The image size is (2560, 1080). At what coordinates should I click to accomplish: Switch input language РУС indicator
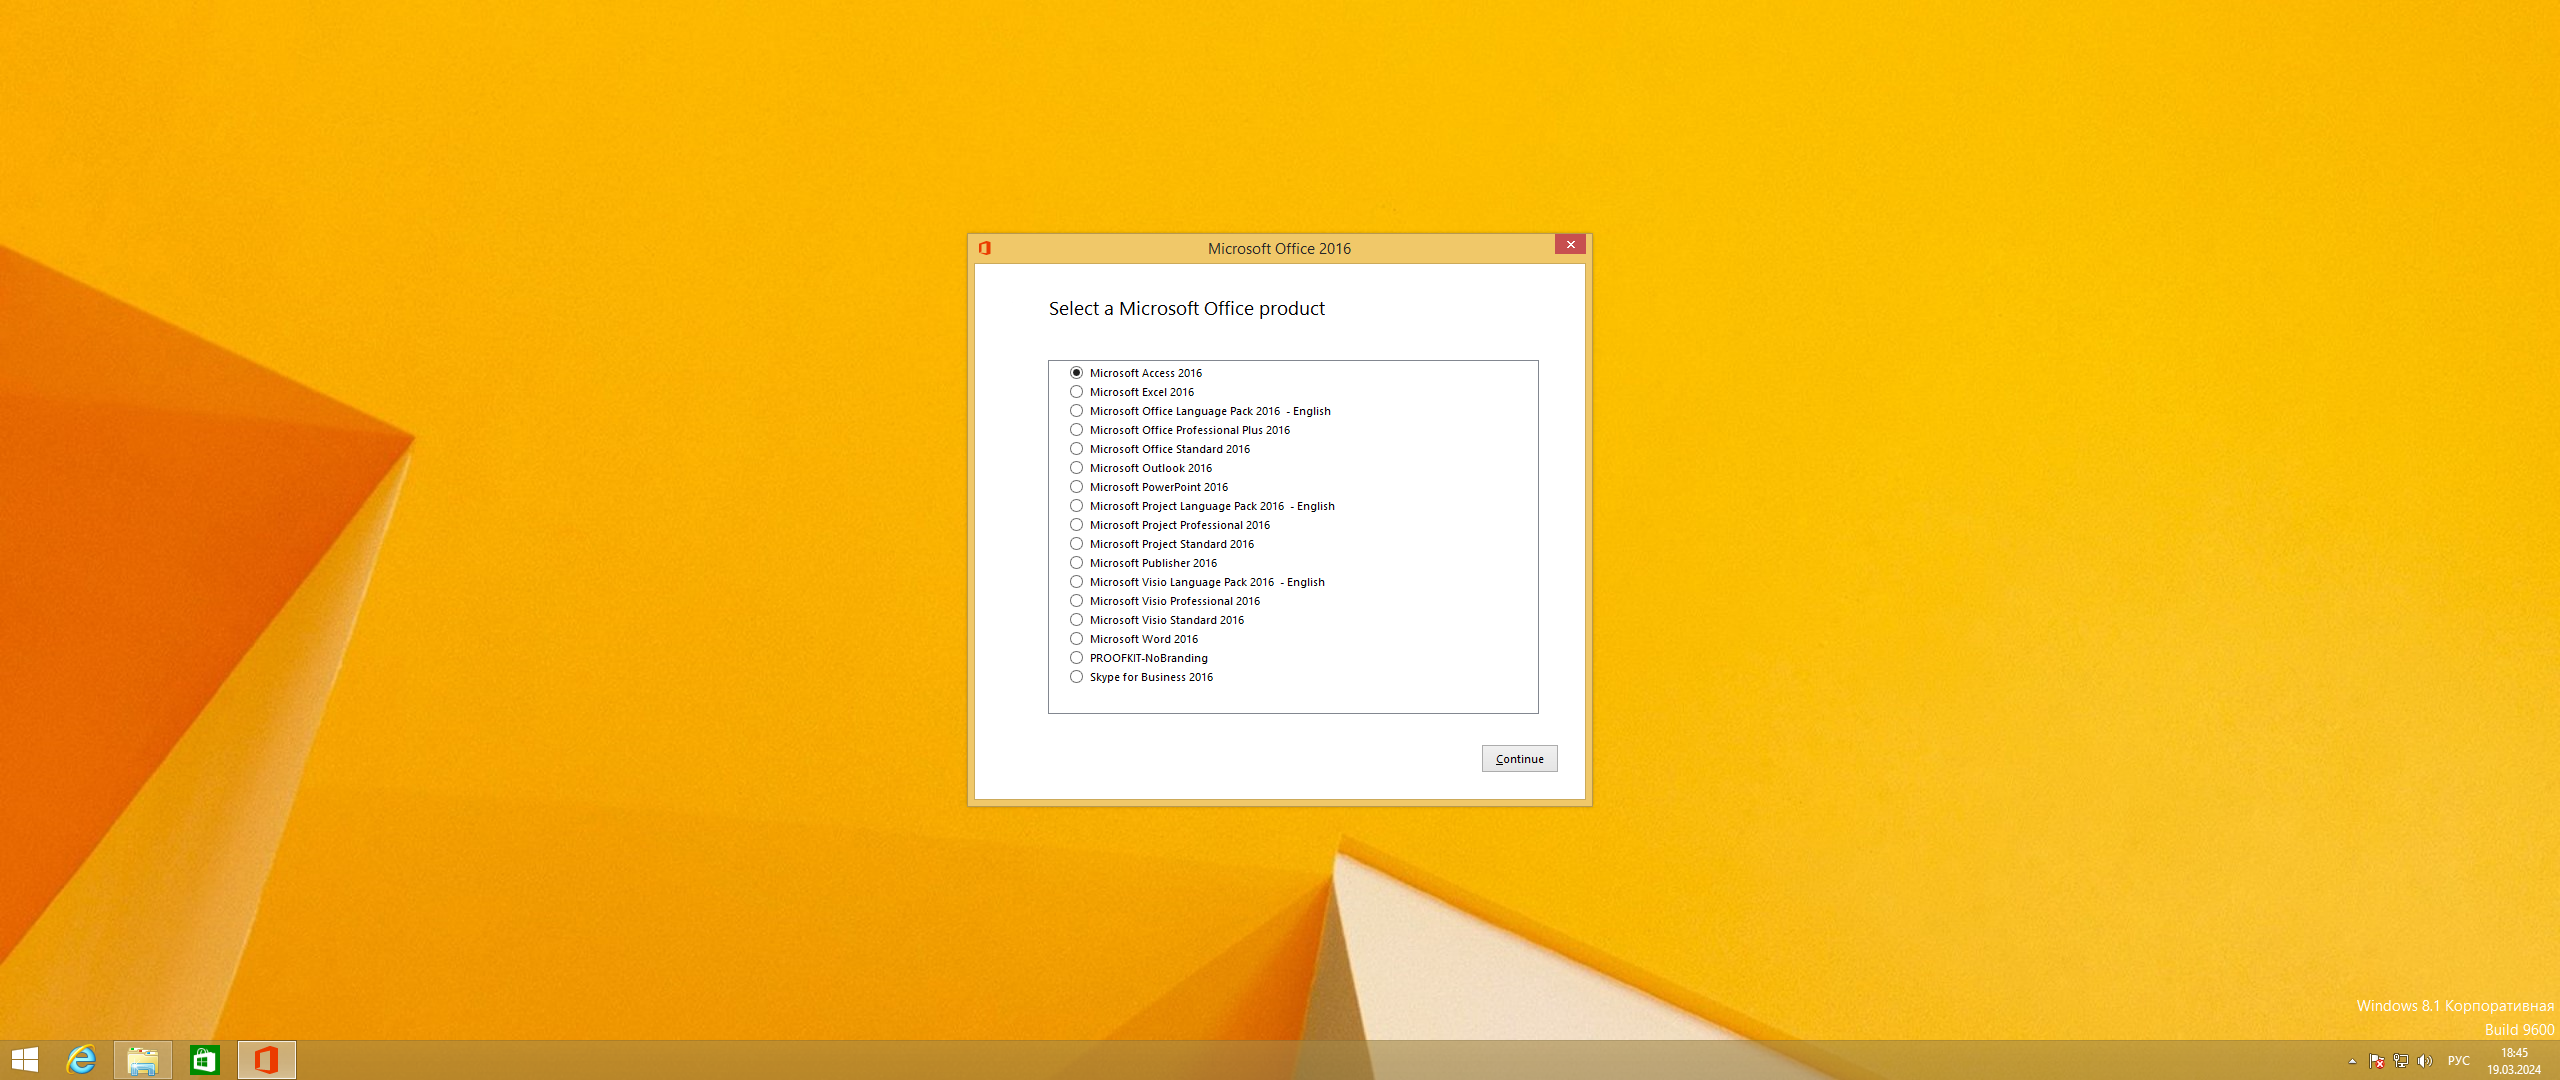point(2459,1061)
